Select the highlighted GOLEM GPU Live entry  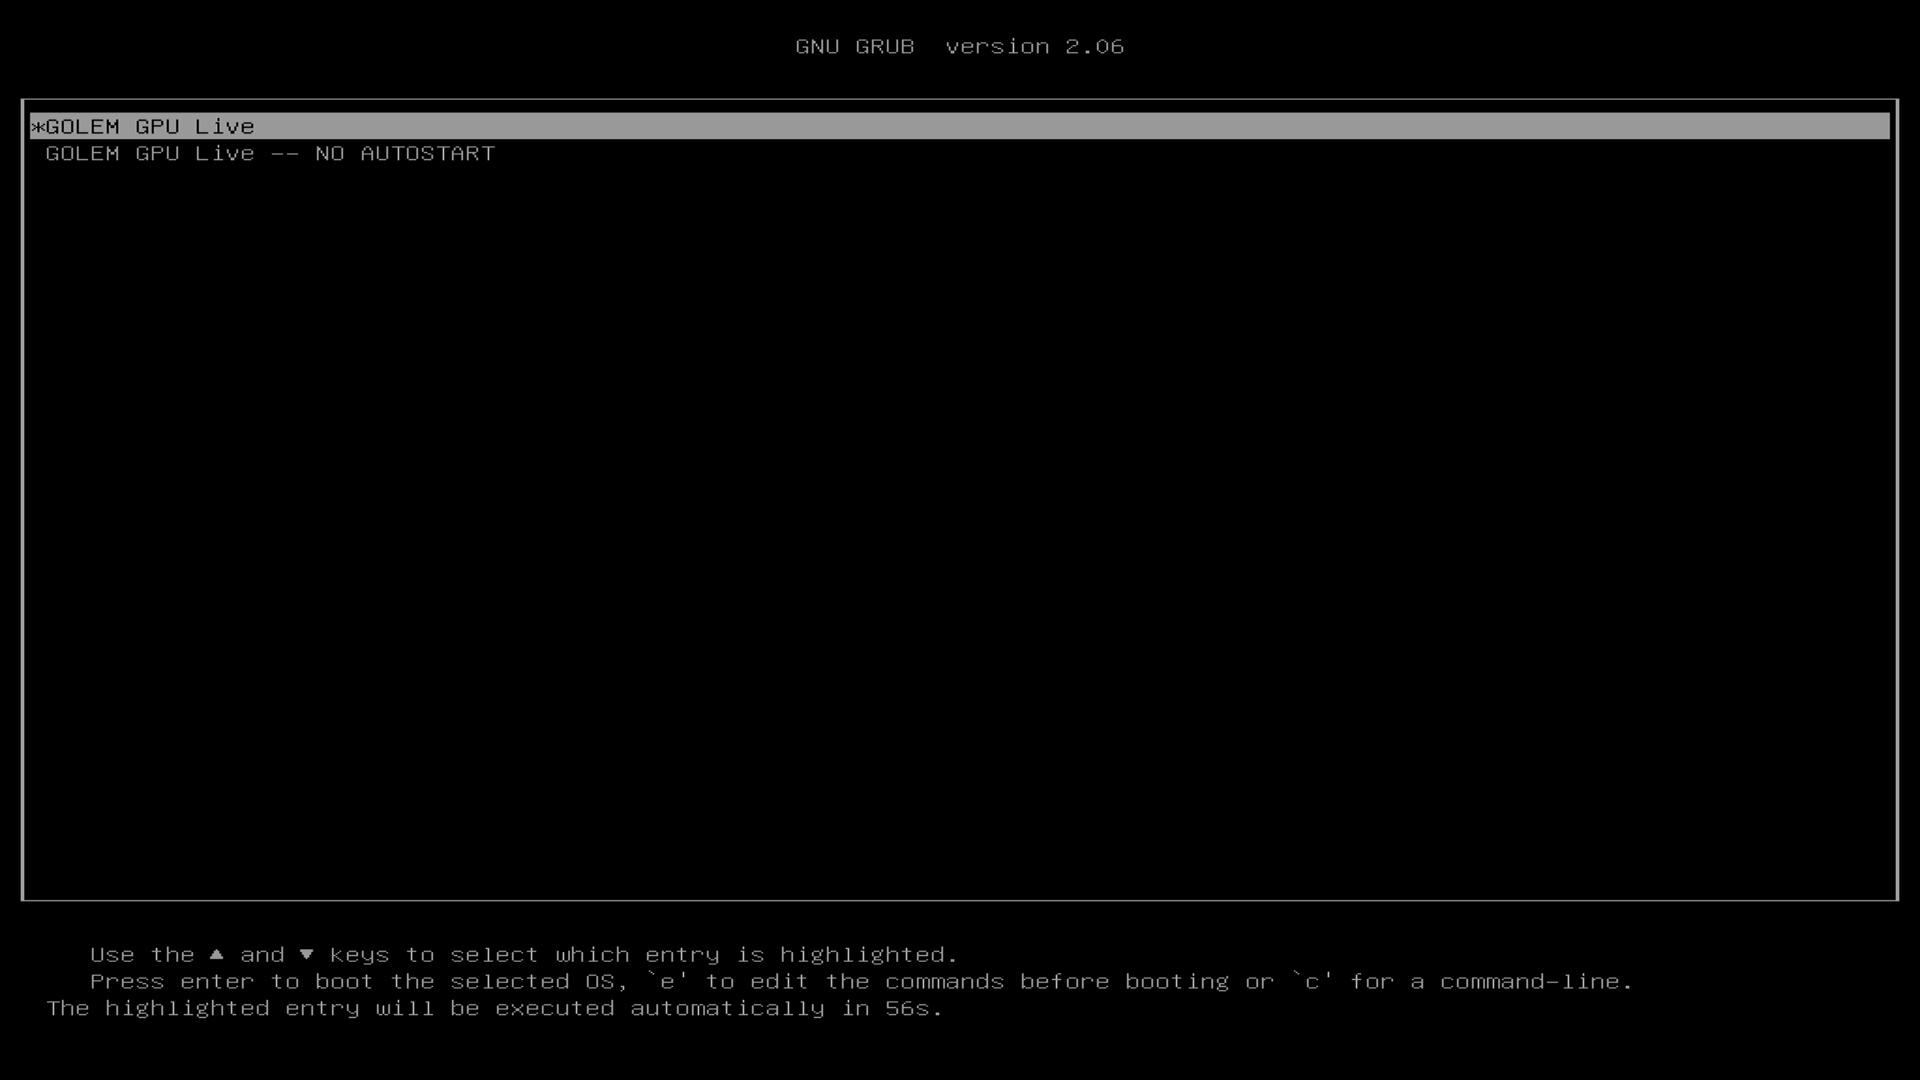tap(960, 126)
